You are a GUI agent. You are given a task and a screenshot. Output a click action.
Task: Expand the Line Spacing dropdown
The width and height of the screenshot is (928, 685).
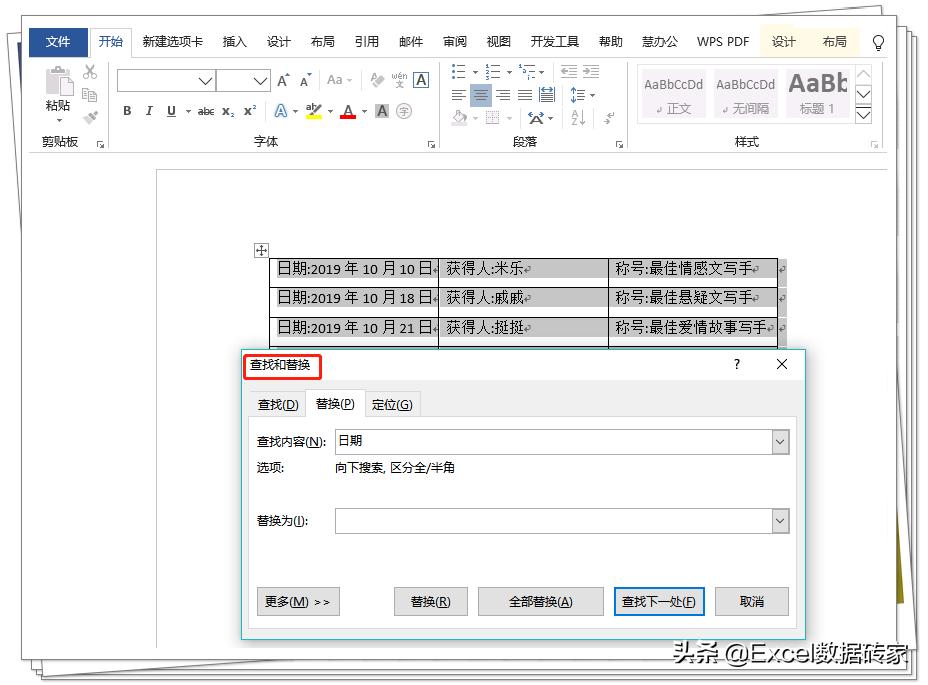[x=592, y=95]
